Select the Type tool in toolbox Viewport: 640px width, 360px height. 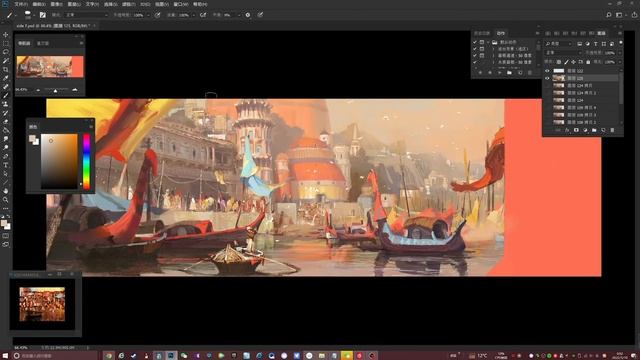[6, 165]
